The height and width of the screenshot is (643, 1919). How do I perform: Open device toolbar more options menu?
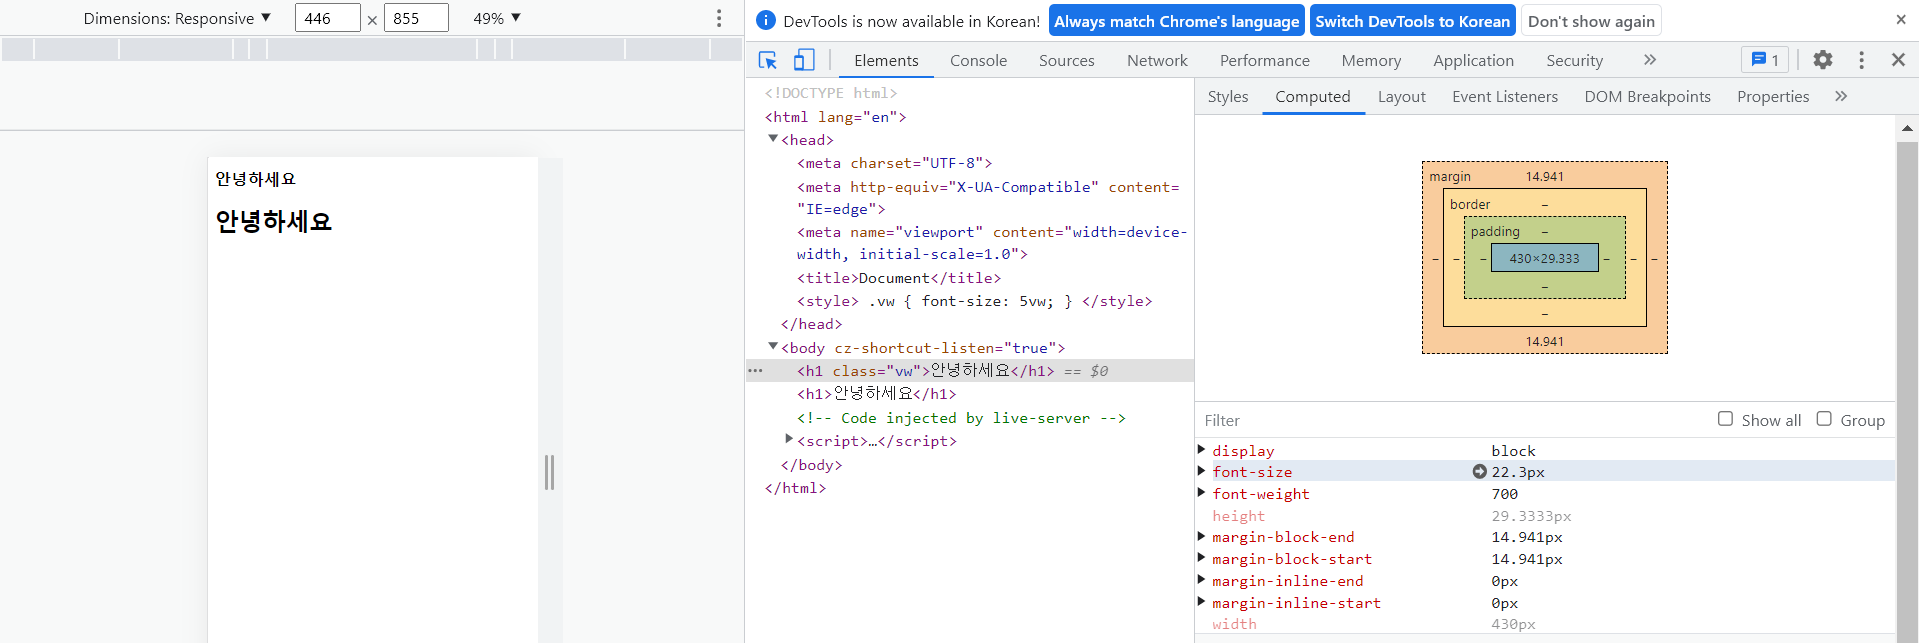point(718,18)
